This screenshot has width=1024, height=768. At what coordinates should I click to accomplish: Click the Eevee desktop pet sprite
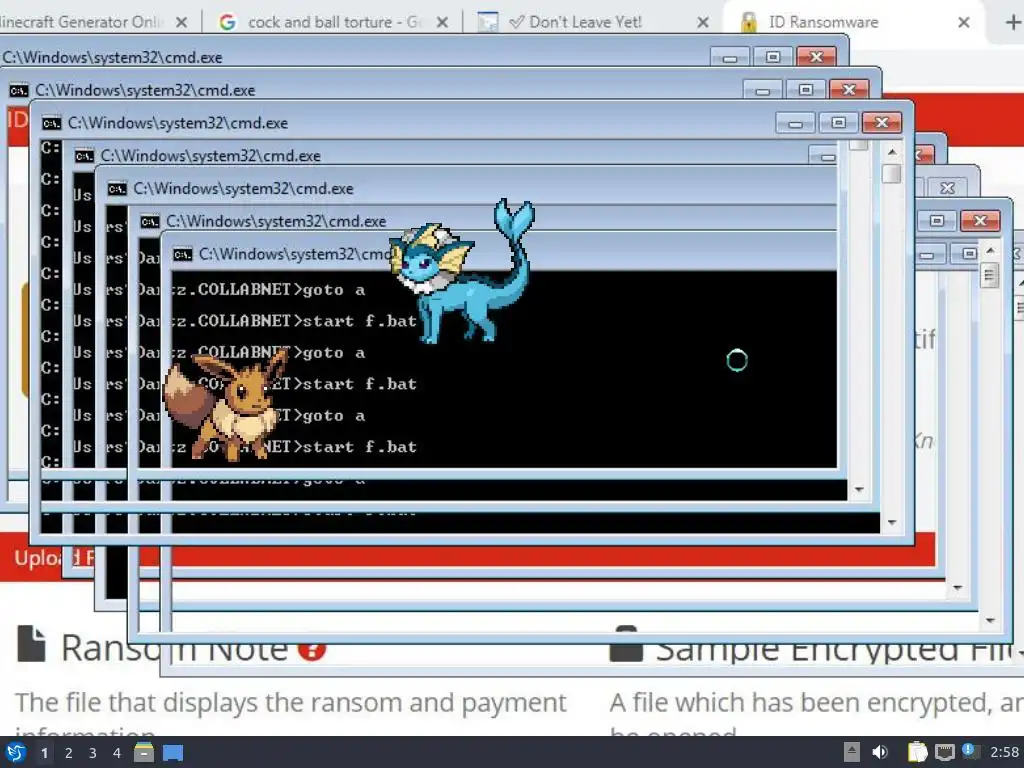click(x=225, y=405)
